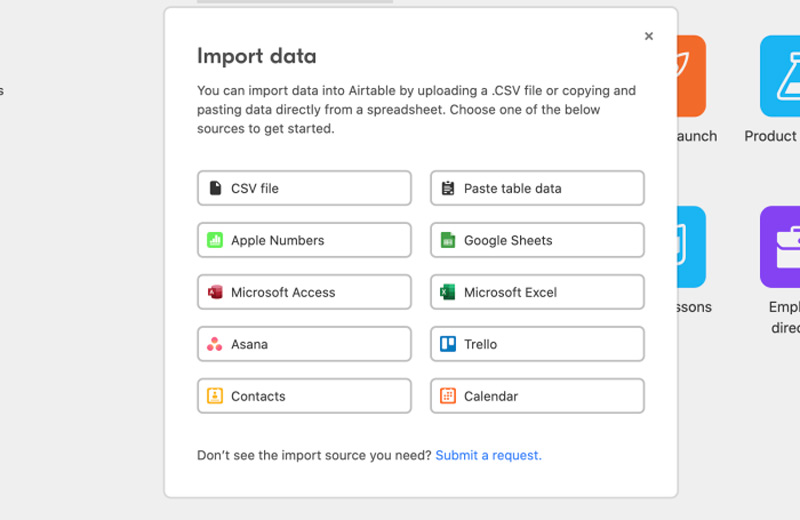Click the Microsoft Excel icon
Screen dimensions: 800x520
coord(448,292)
